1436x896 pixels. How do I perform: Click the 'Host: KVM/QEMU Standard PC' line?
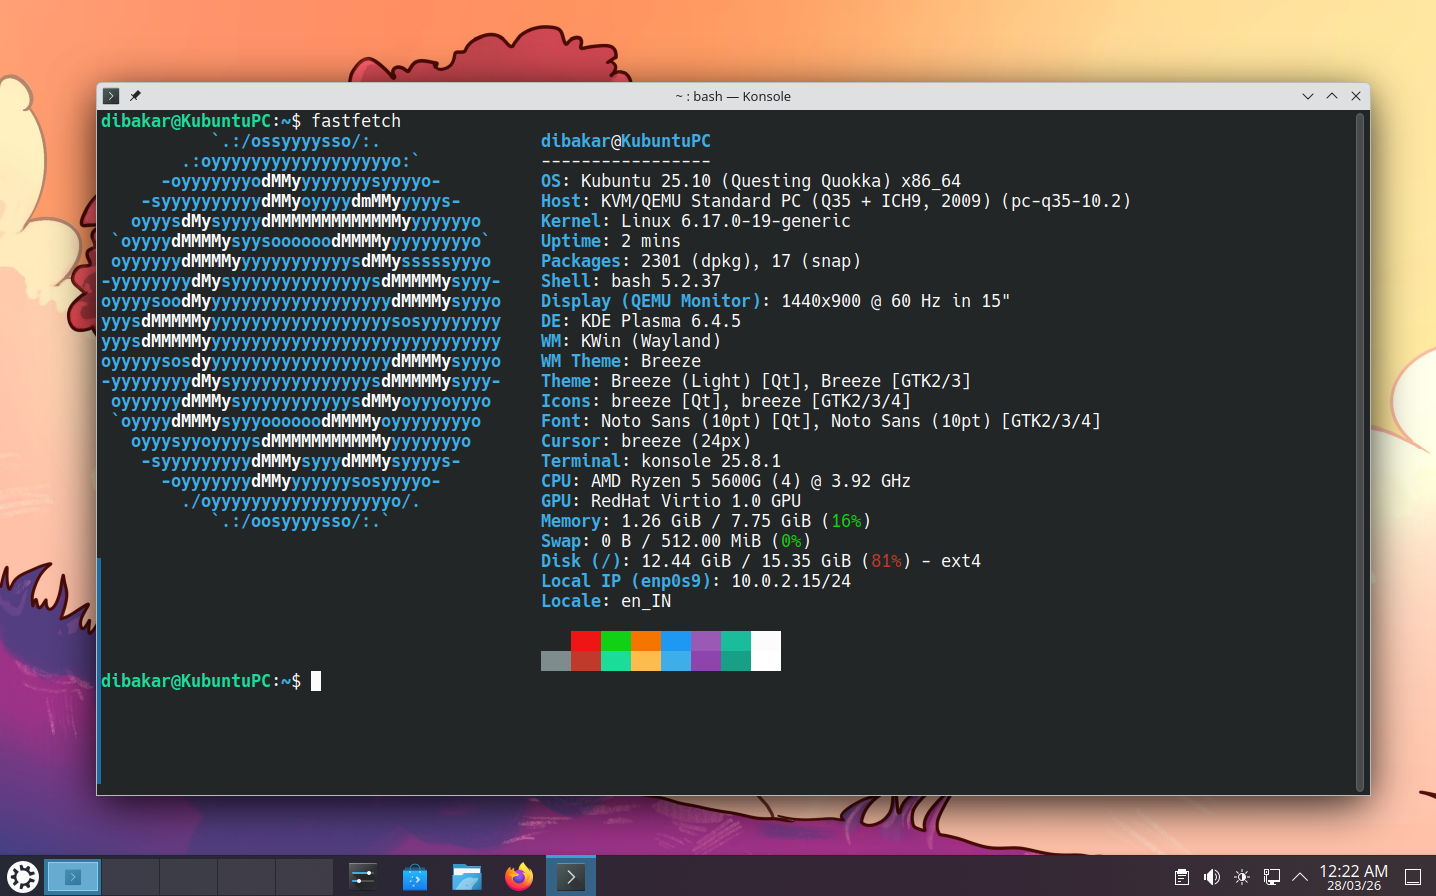tap(836, 201)
